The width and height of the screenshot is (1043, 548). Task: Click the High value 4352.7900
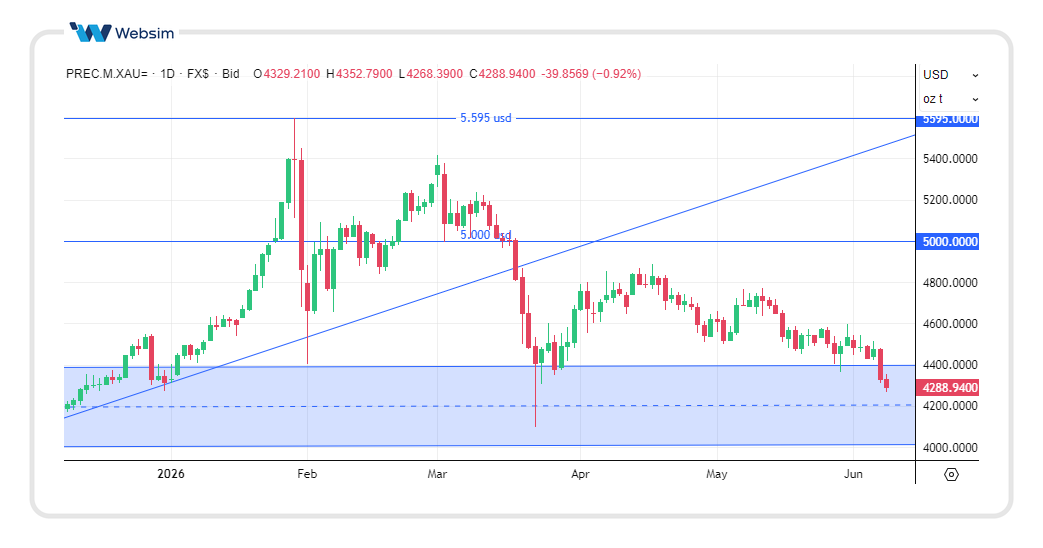(364, 74)
